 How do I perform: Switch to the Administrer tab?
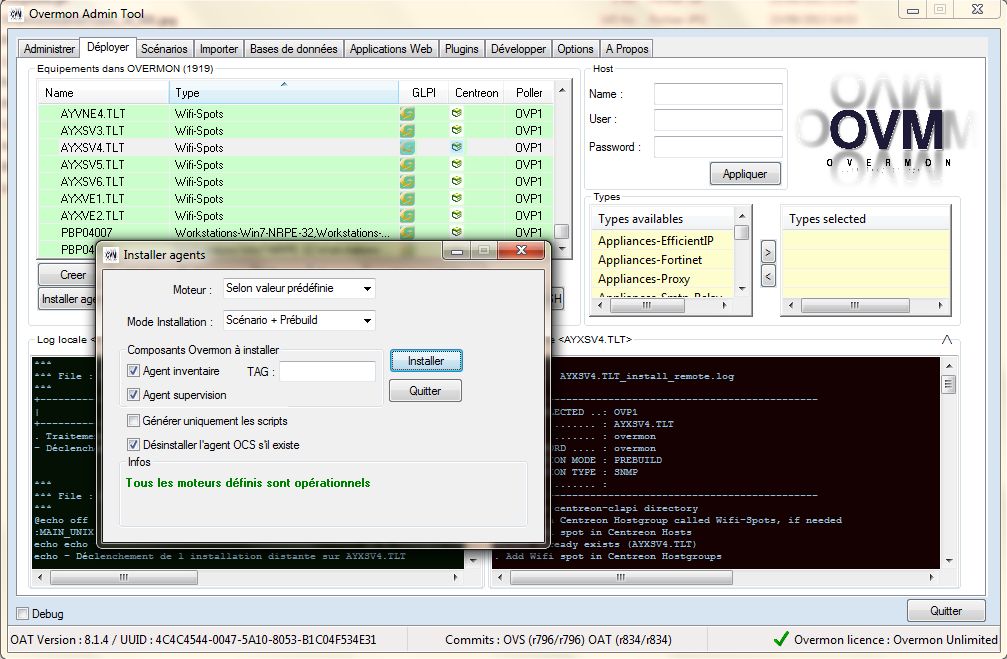click(49, 49)
